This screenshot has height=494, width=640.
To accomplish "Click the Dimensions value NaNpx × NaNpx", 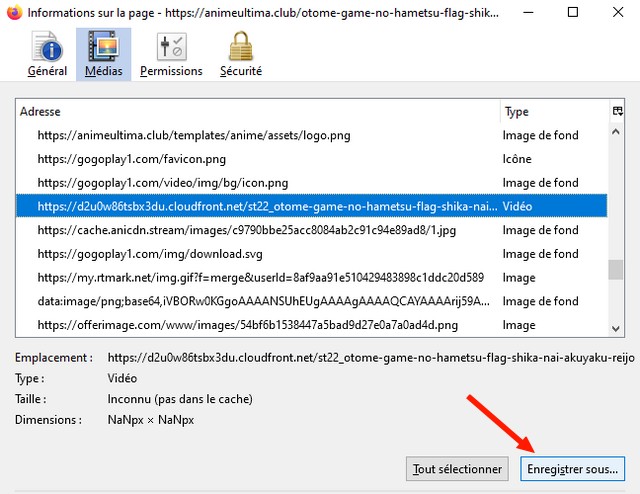I will click(151, 420).
